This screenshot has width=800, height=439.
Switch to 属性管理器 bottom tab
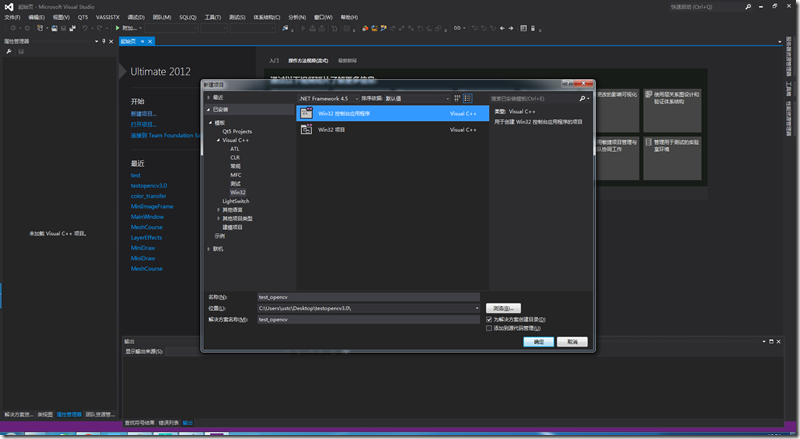click(69, 414)
